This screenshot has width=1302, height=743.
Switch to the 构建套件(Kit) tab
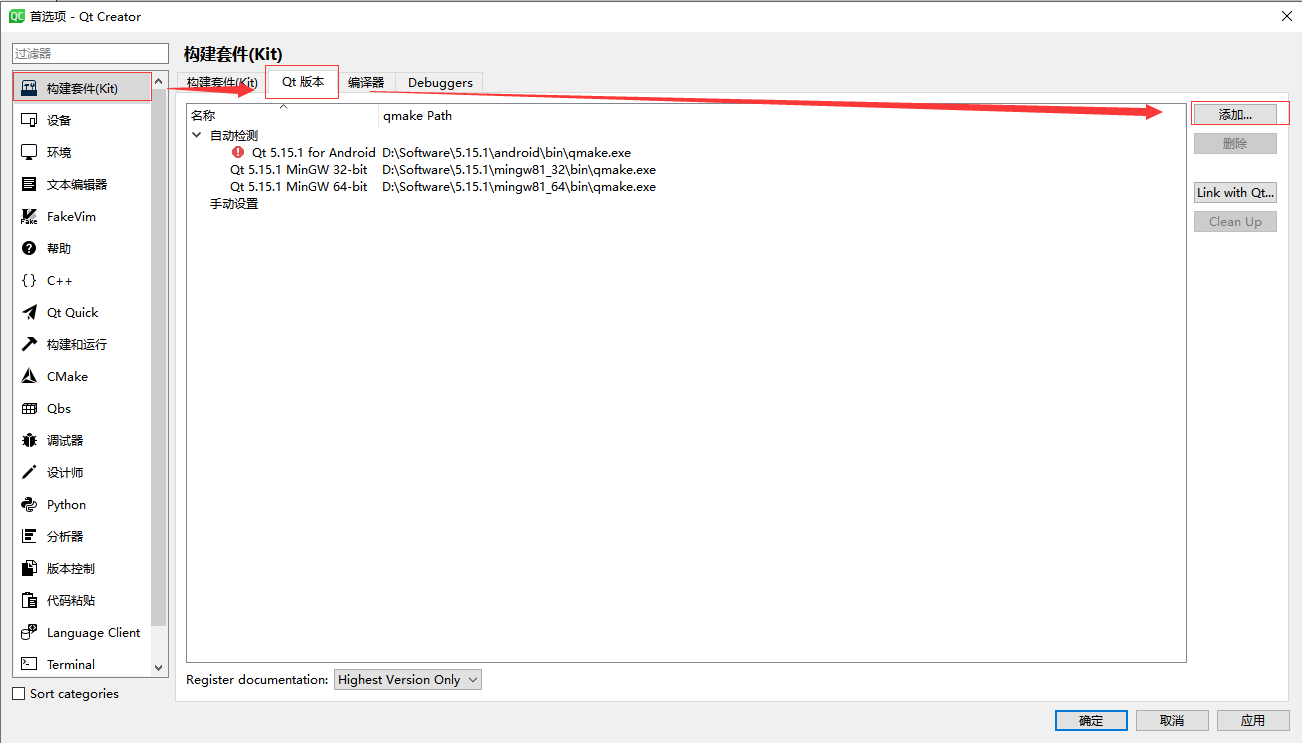pyautogui.click(x=222, y=82)
